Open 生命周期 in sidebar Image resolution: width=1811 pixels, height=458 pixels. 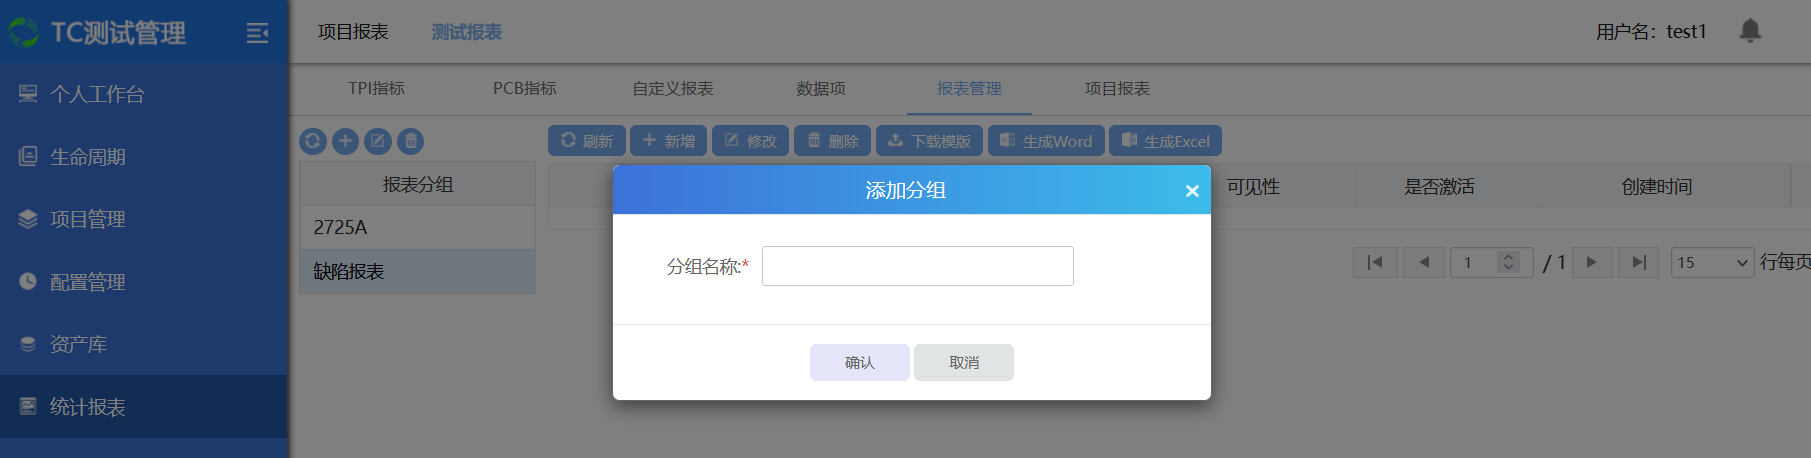144,157
